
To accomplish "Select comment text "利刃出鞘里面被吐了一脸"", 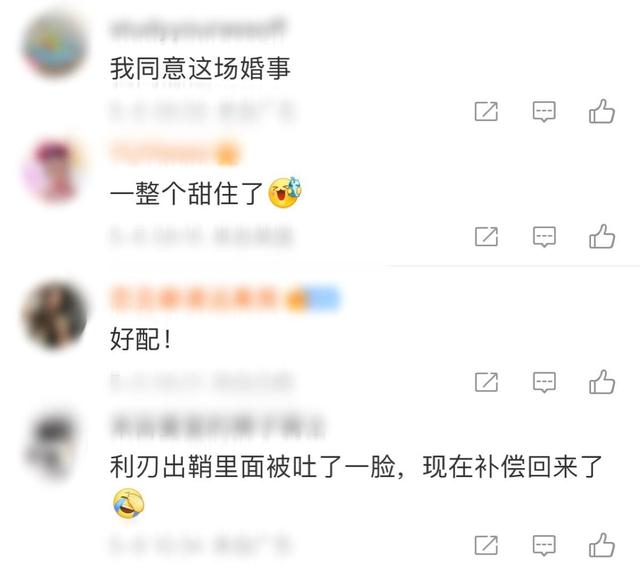I will (253, 467).
